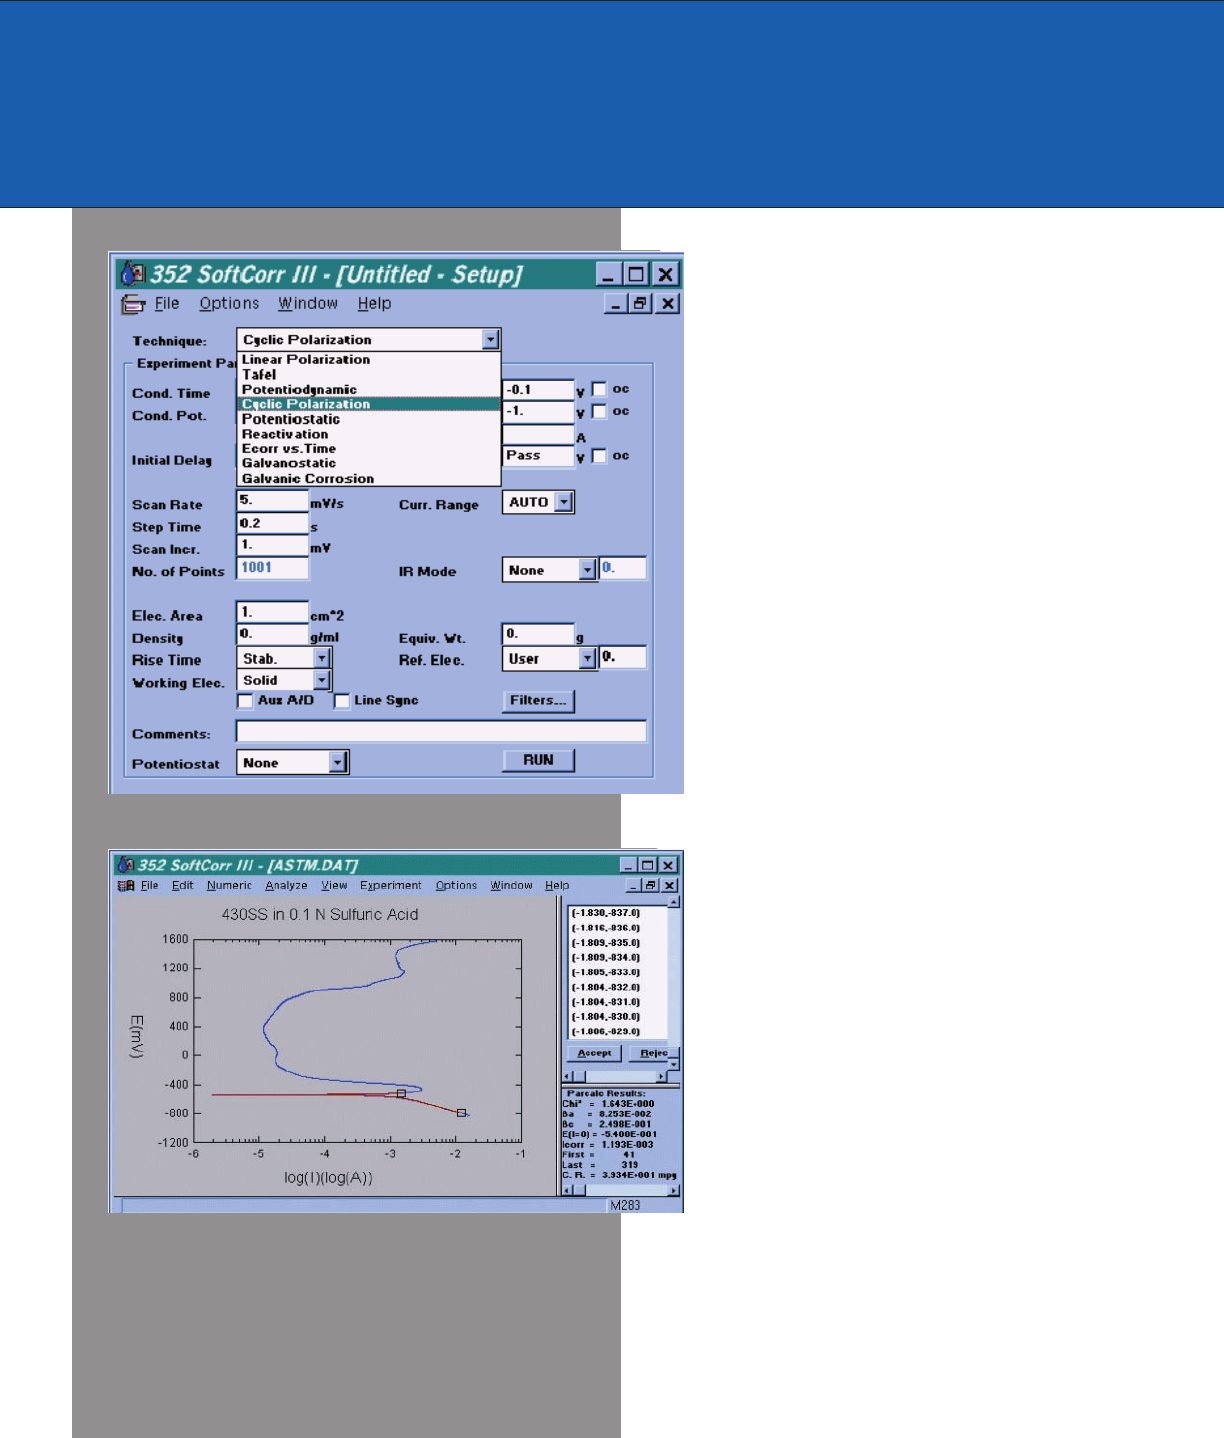Open the View menu in ASTM.DAT window
1224x1438 pixels.
pyautogui.click(x=334, y=885)
